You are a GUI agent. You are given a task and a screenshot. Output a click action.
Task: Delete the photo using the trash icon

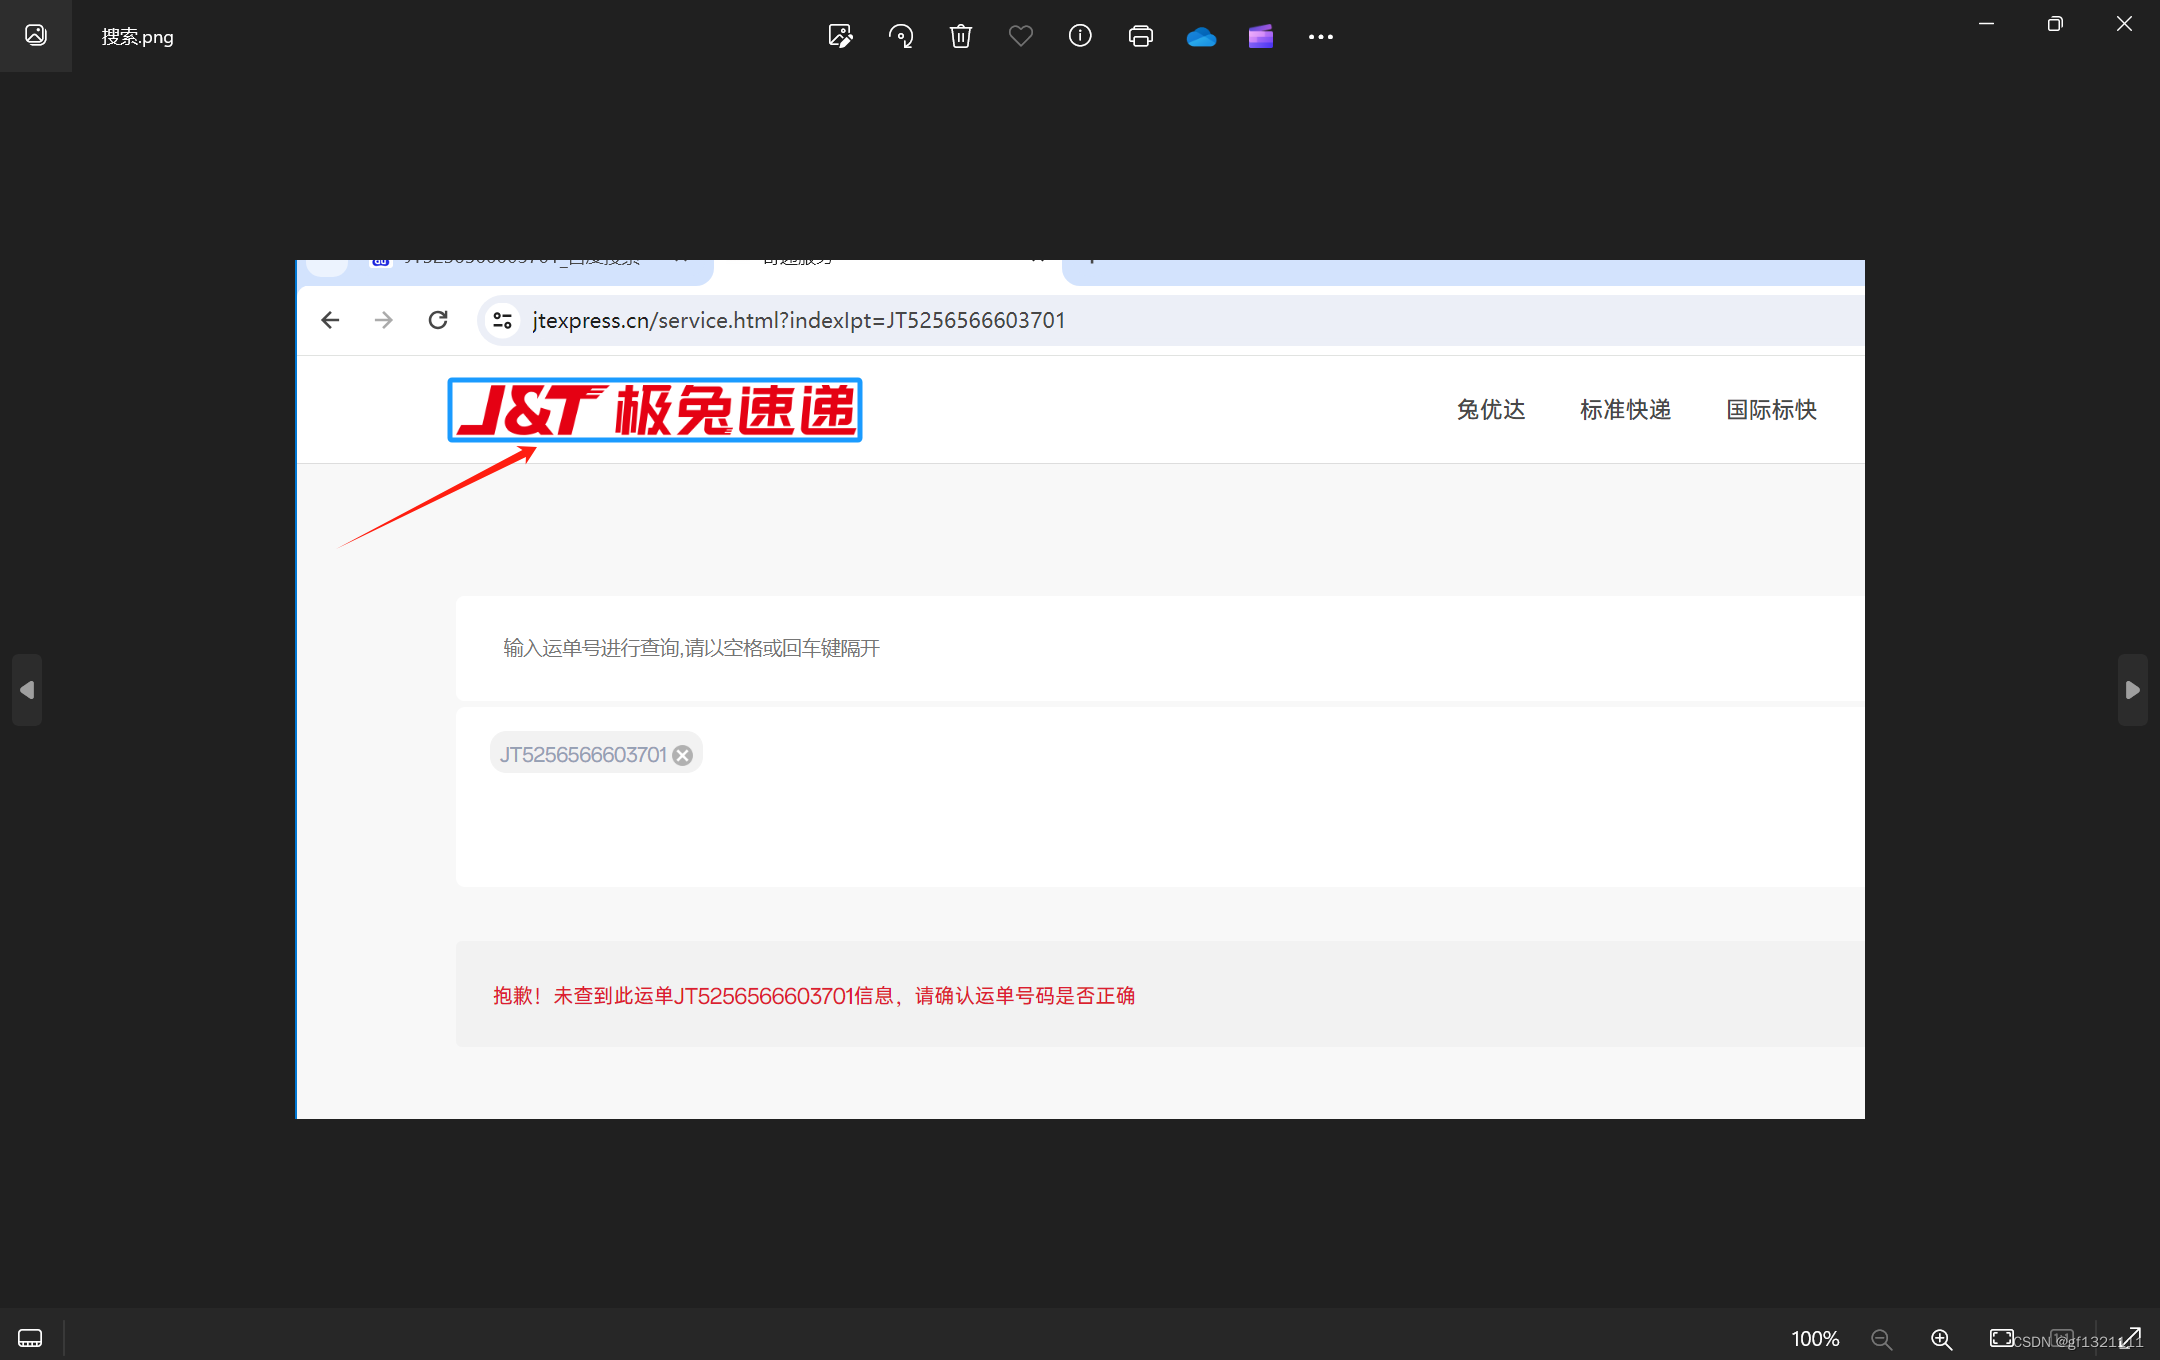(x=960, y=37)
